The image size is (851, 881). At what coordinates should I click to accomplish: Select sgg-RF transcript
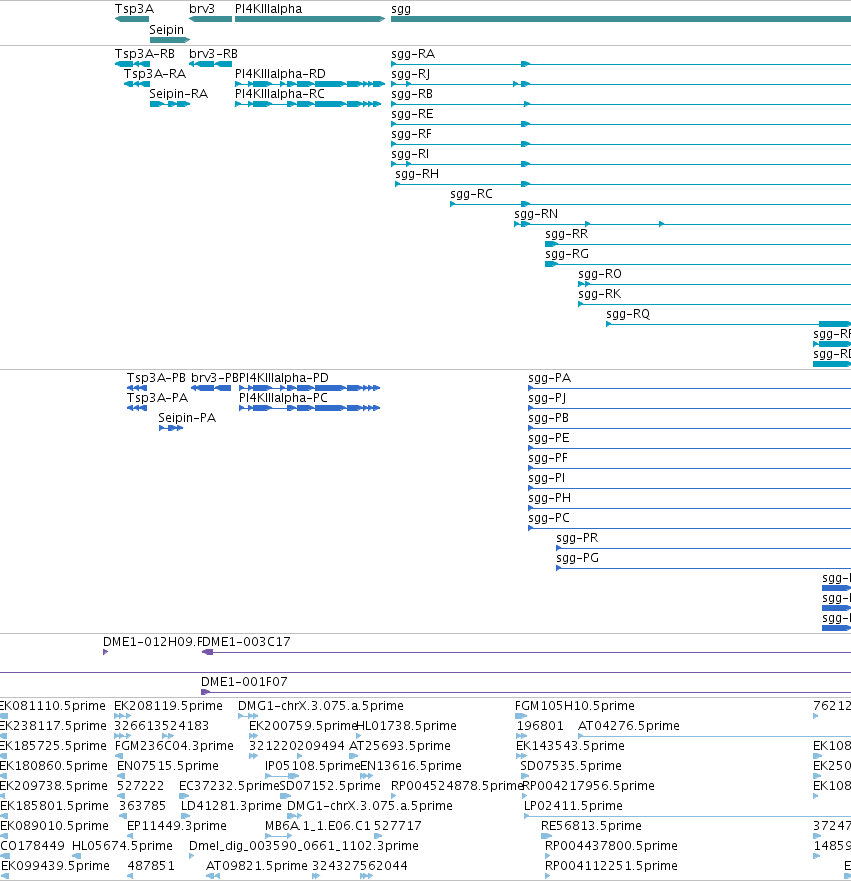click(621, 144)
